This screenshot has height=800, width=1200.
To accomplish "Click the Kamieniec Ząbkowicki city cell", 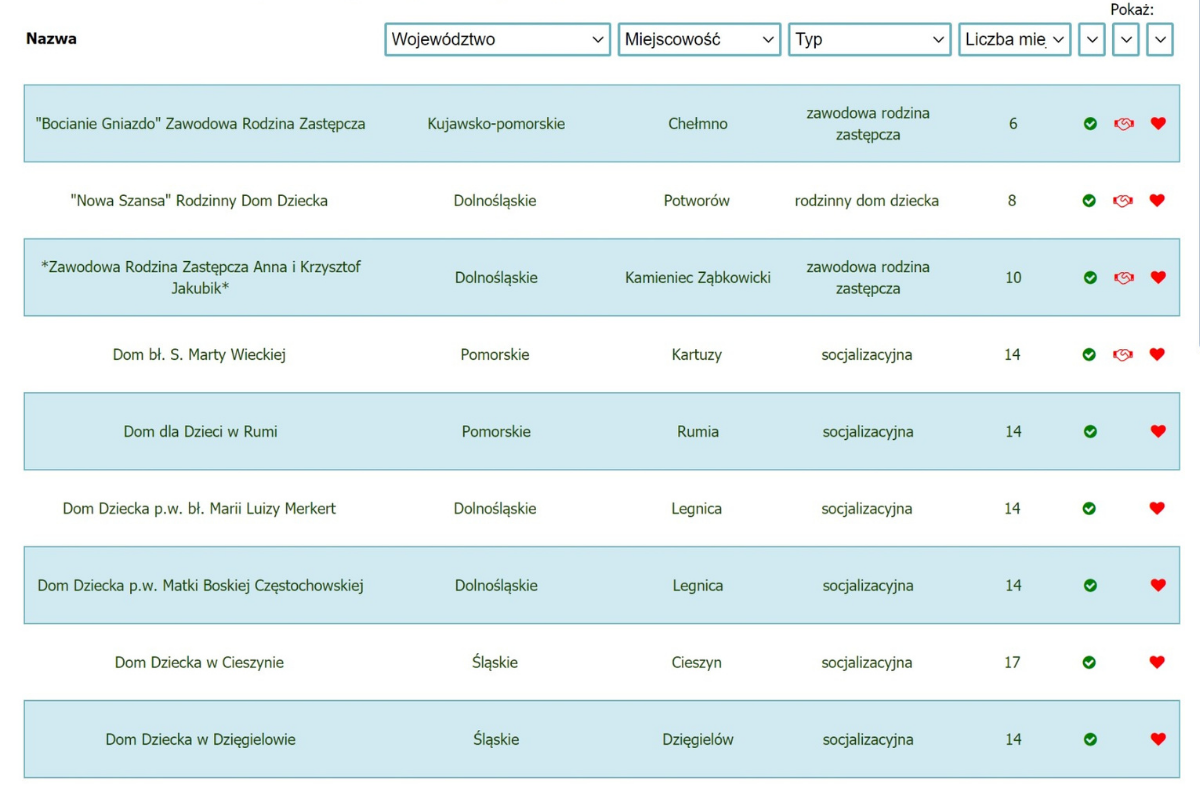I will (698, 277).
